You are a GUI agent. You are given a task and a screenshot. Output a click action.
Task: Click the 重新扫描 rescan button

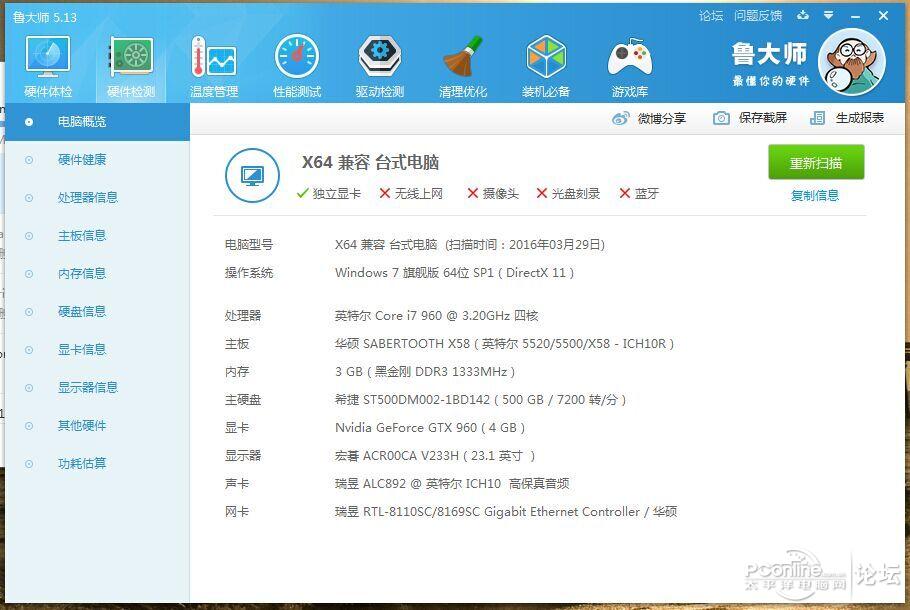click(x=816, y=163)
